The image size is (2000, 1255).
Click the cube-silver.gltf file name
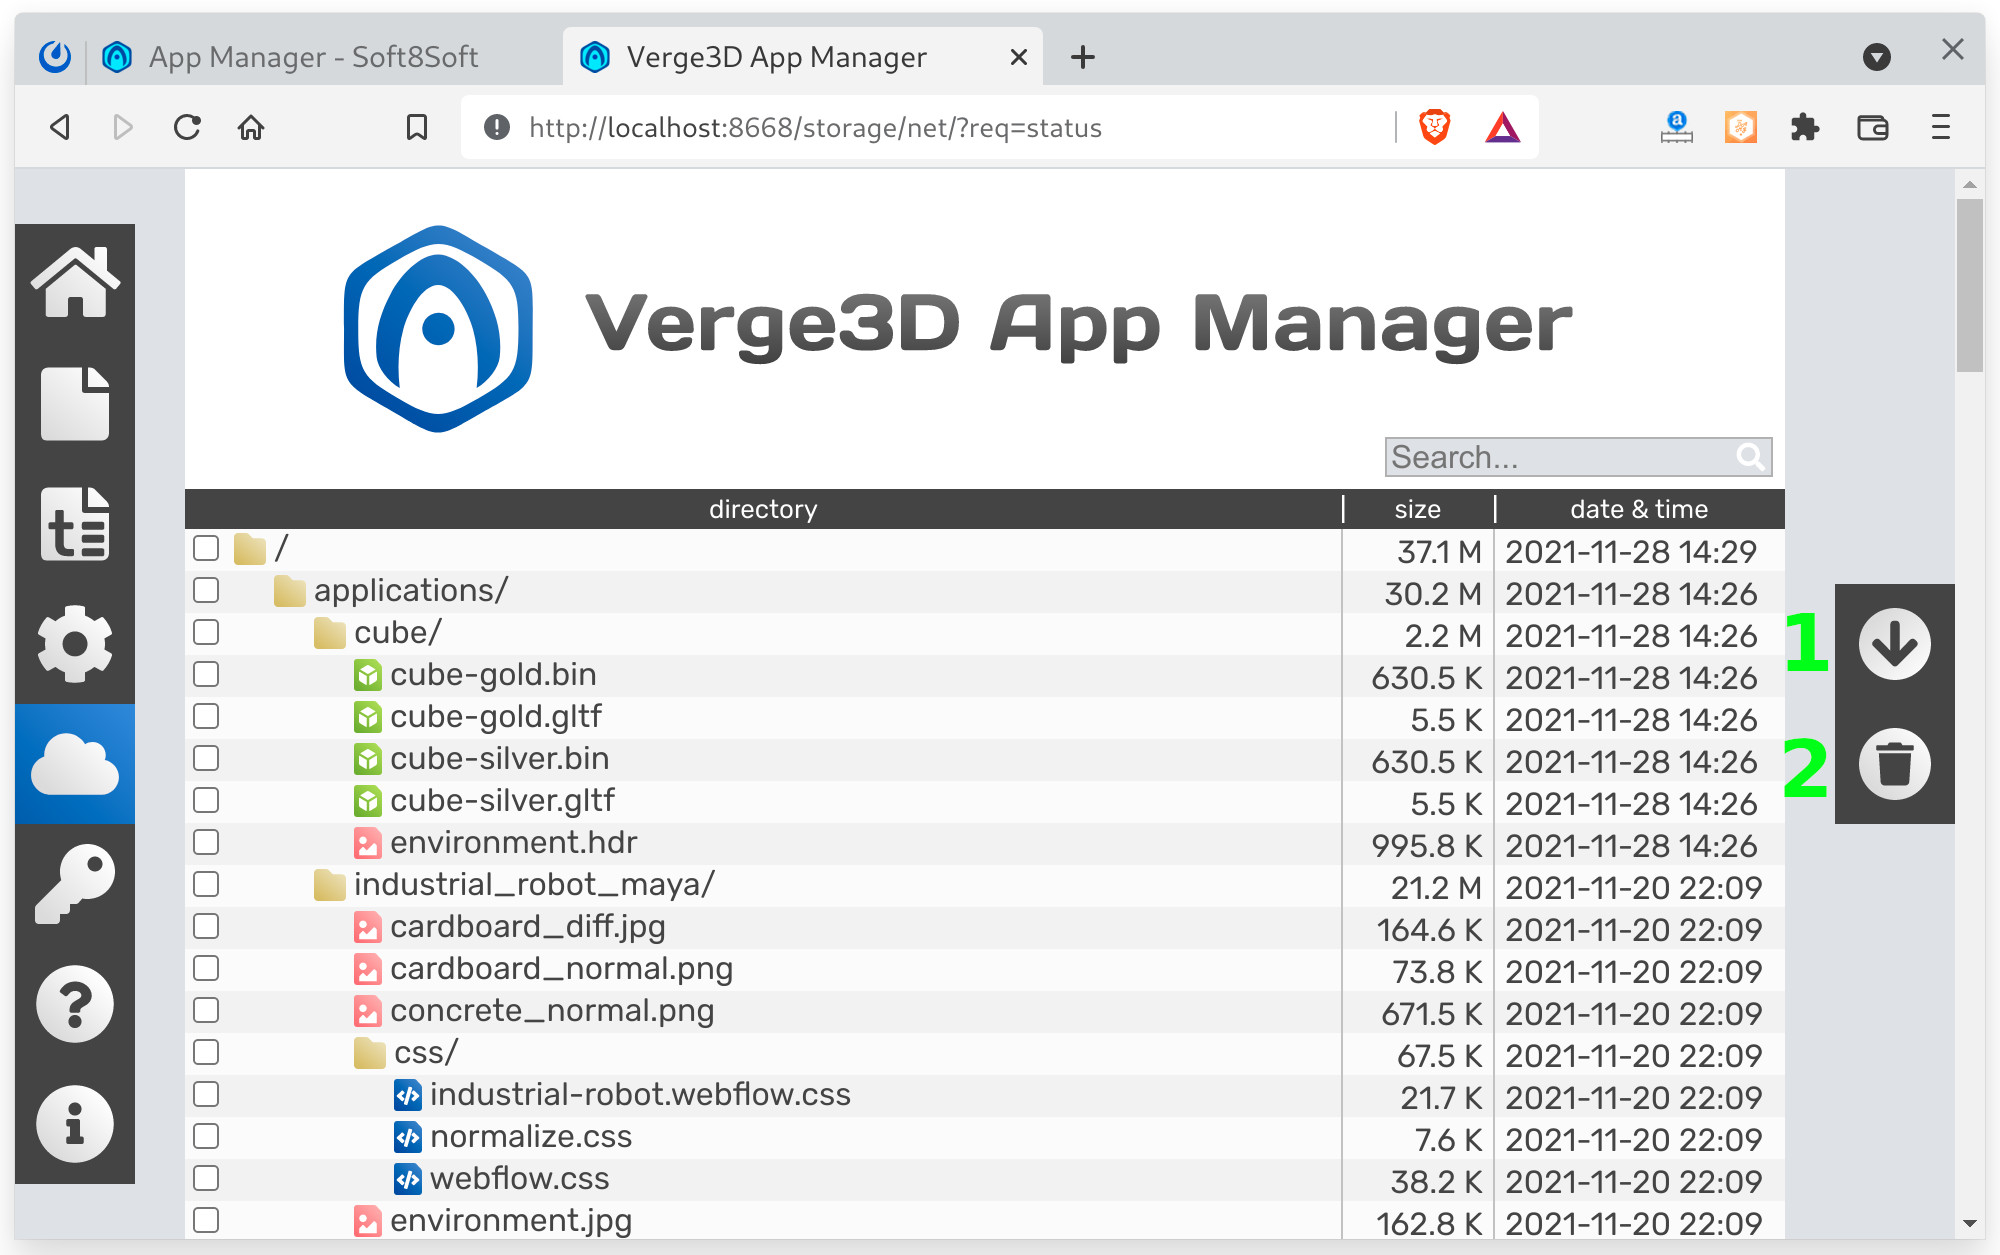coord(502,800)
